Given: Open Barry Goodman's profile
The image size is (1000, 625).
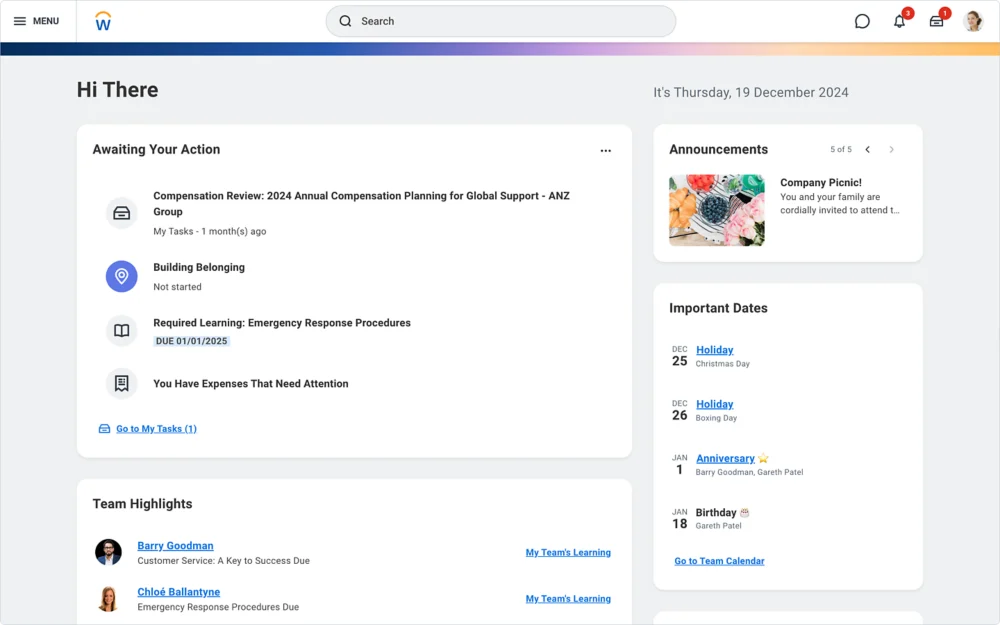Looking at the screenshot, I should 175,545.
